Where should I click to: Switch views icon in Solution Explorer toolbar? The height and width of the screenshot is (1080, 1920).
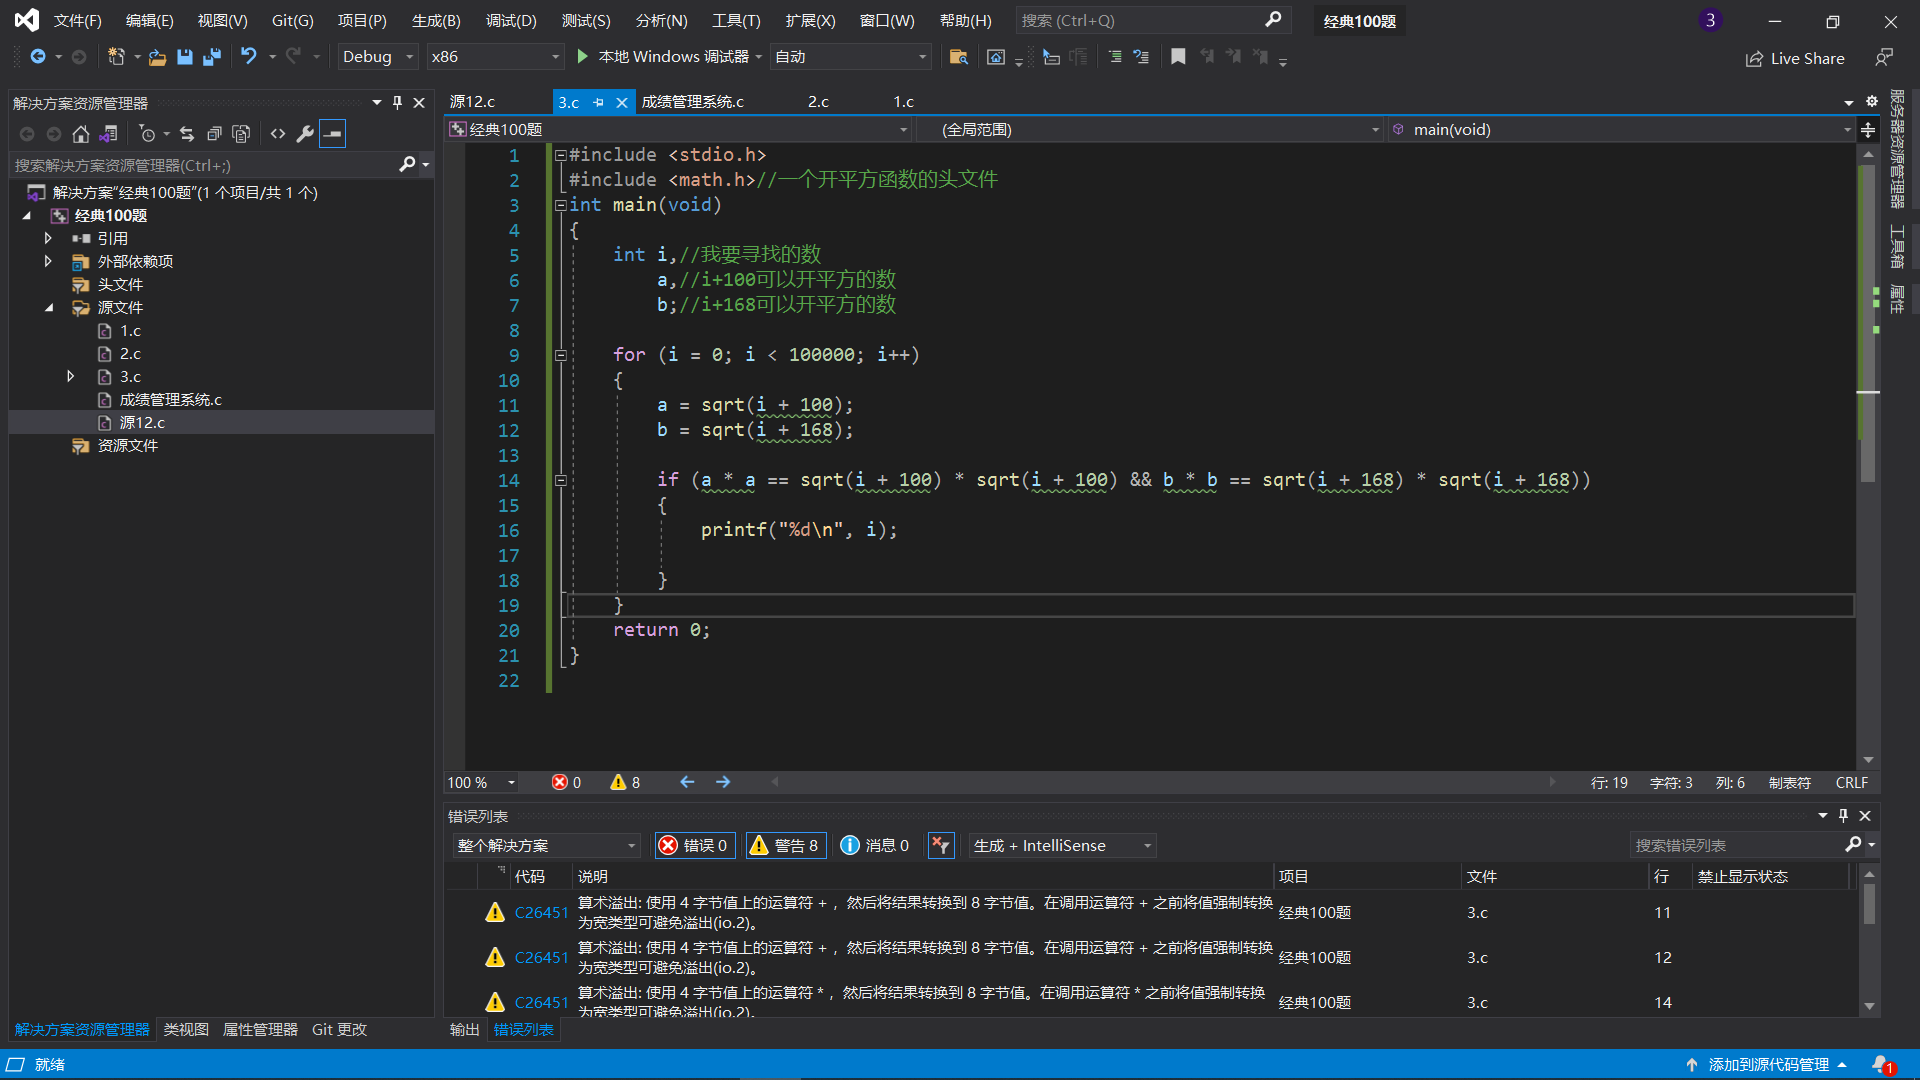point(109,133)
